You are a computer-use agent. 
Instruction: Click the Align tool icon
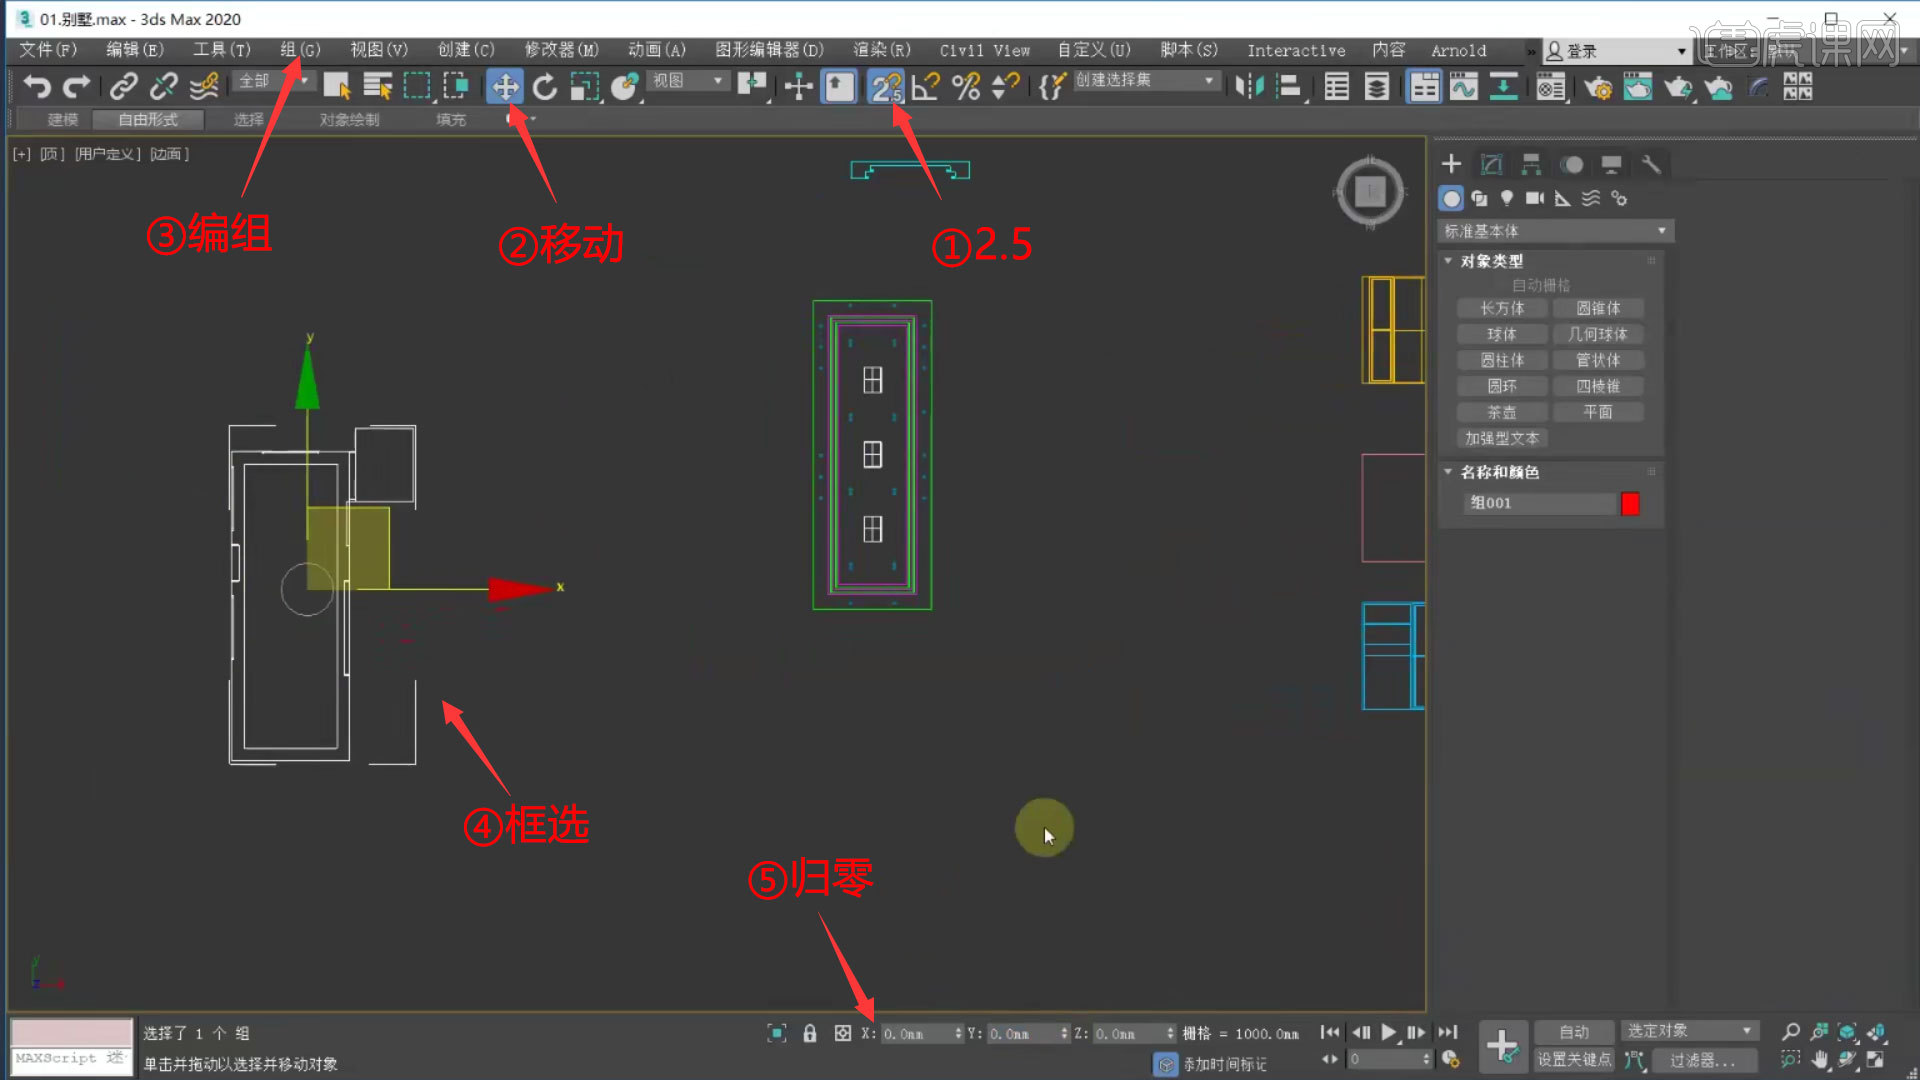(x=1290, y=87)
